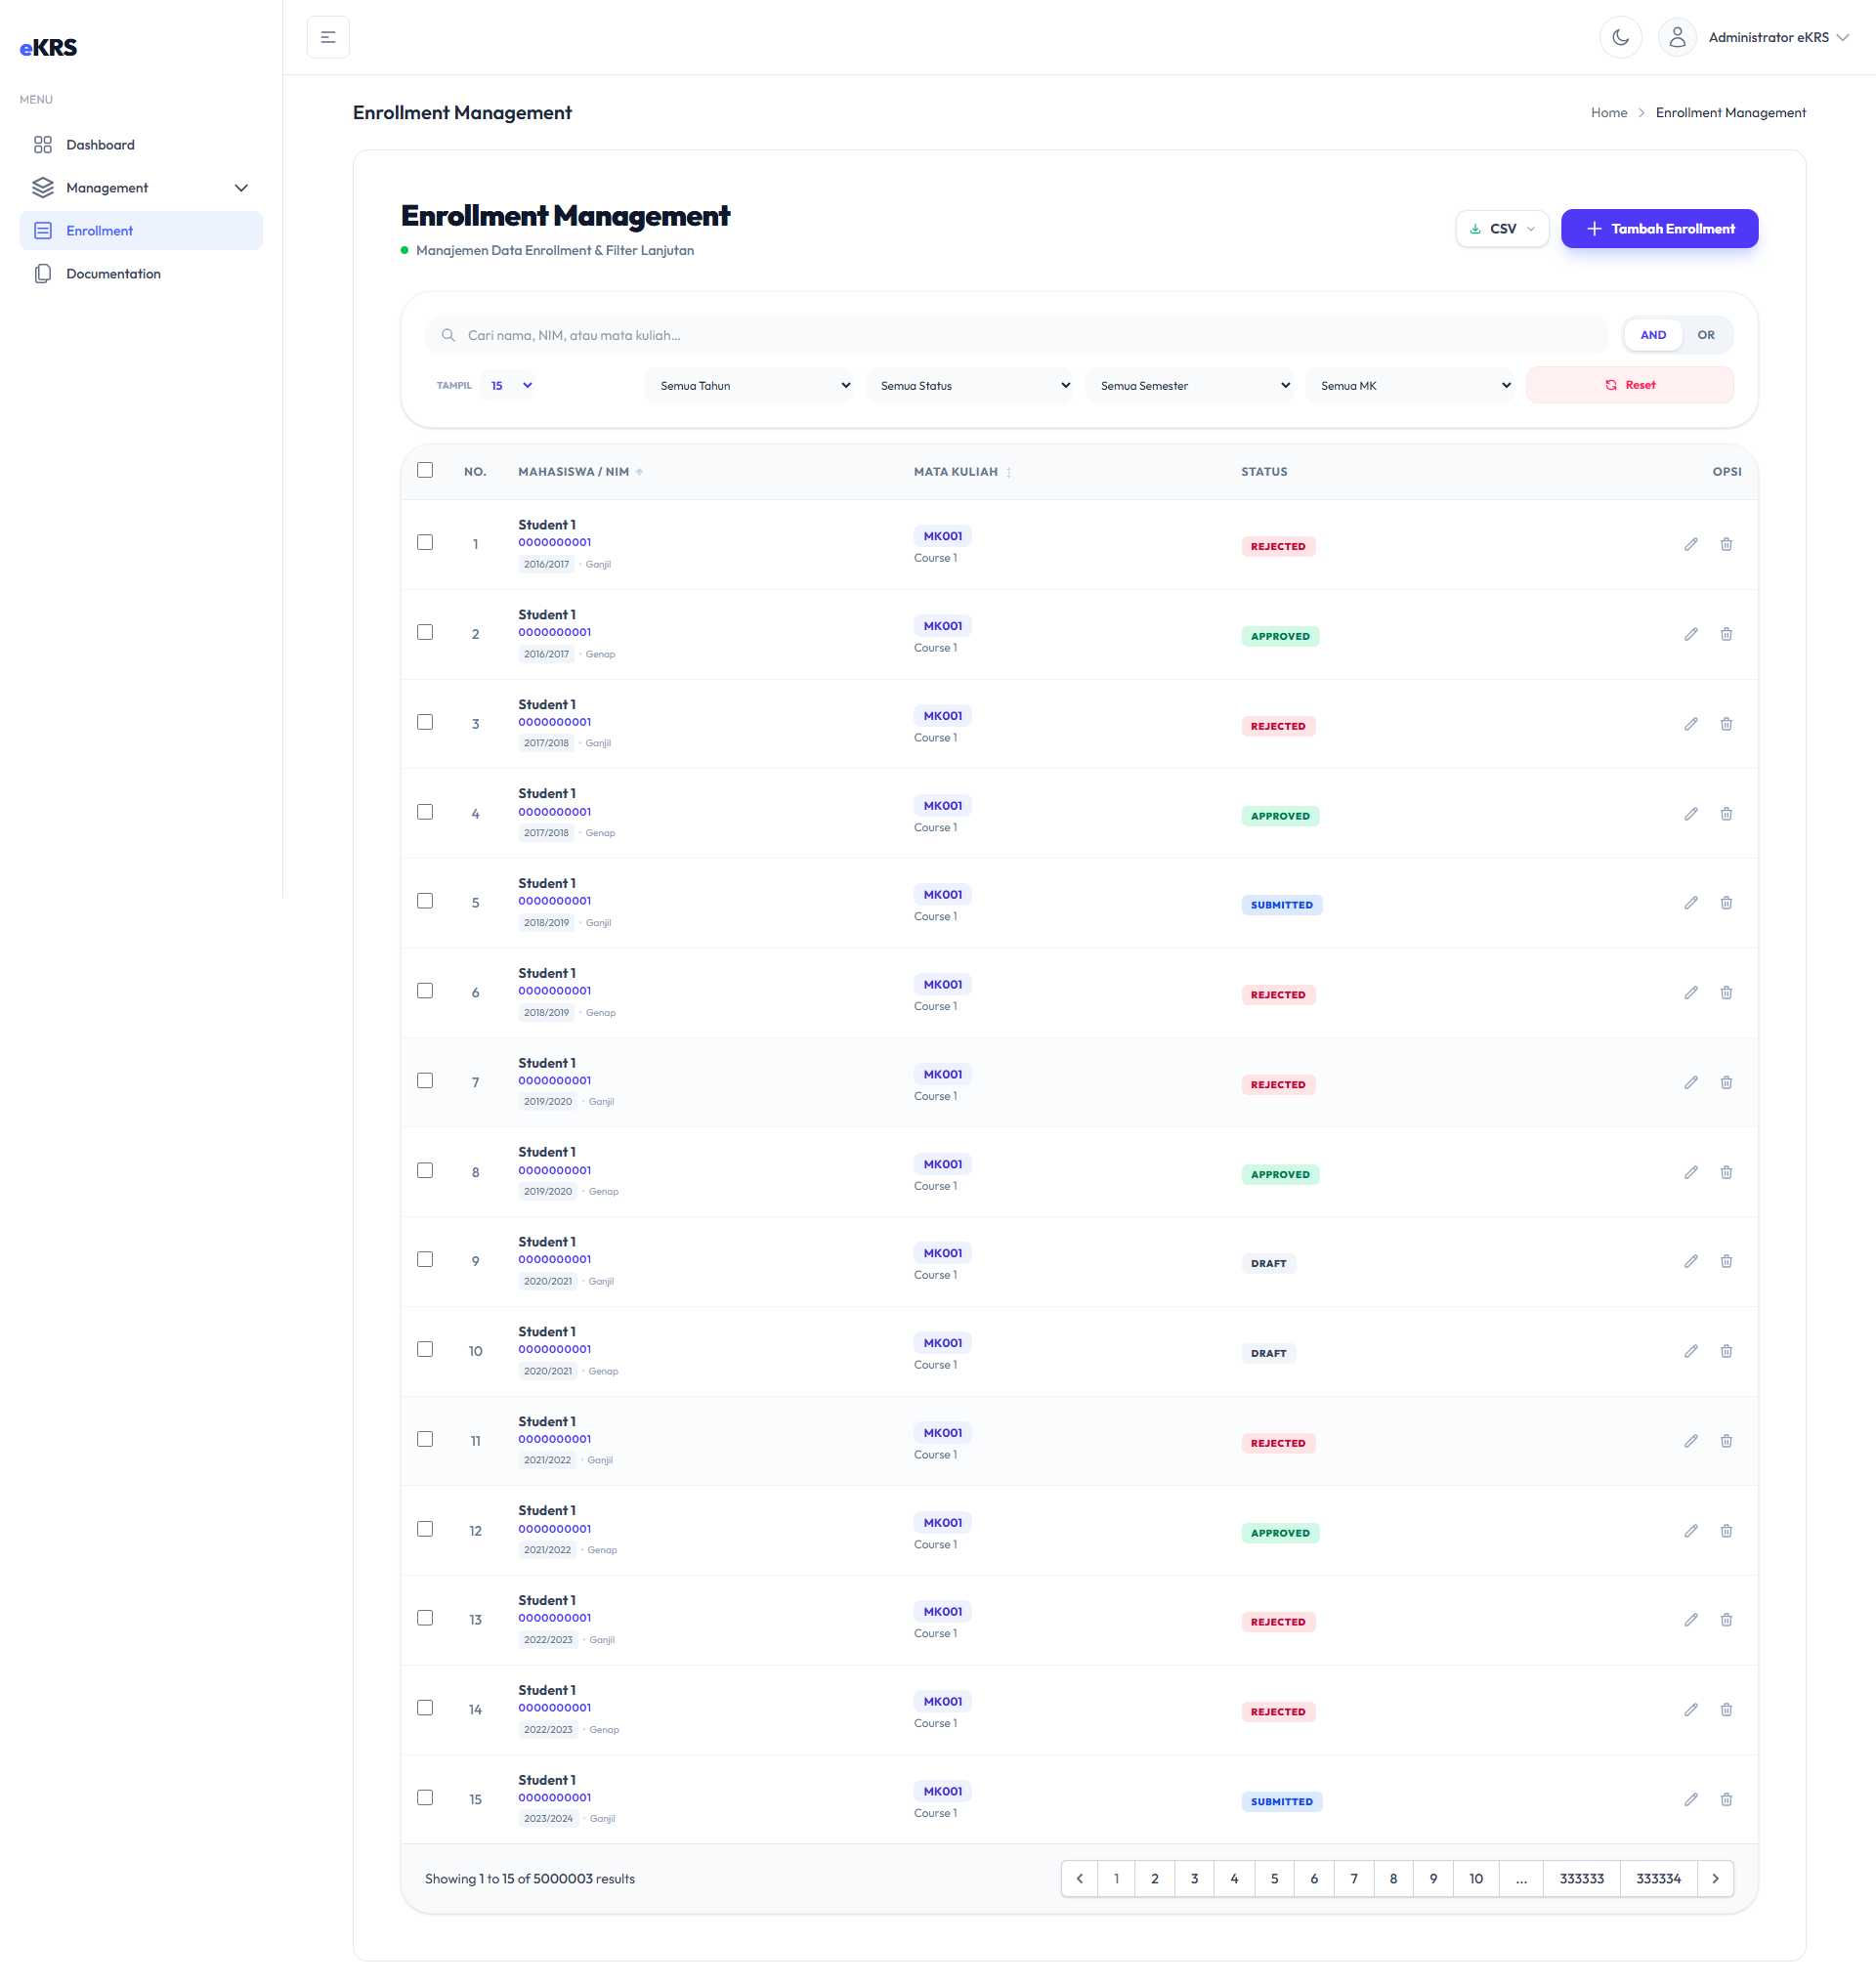Open the Semua MK dropdown

point(1409,386)
